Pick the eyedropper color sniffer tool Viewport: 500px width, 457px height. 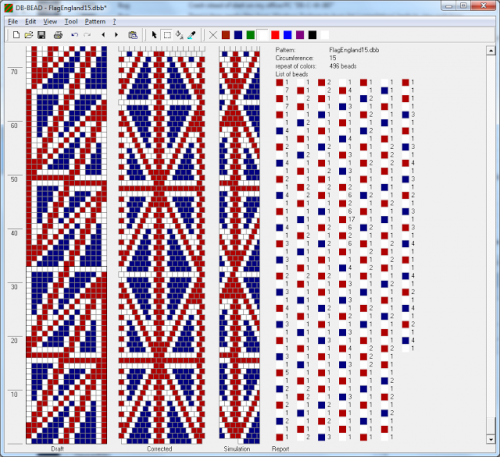(192, 35)
